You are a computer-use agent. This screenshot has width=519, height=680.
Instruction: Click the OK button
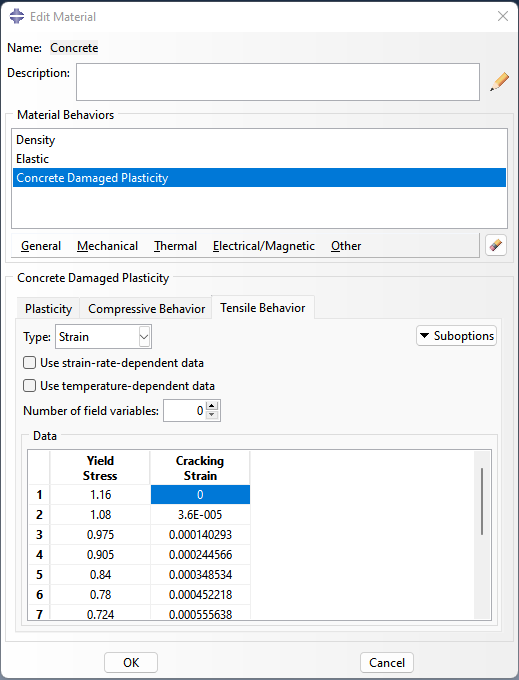click(x=131, y=663)
